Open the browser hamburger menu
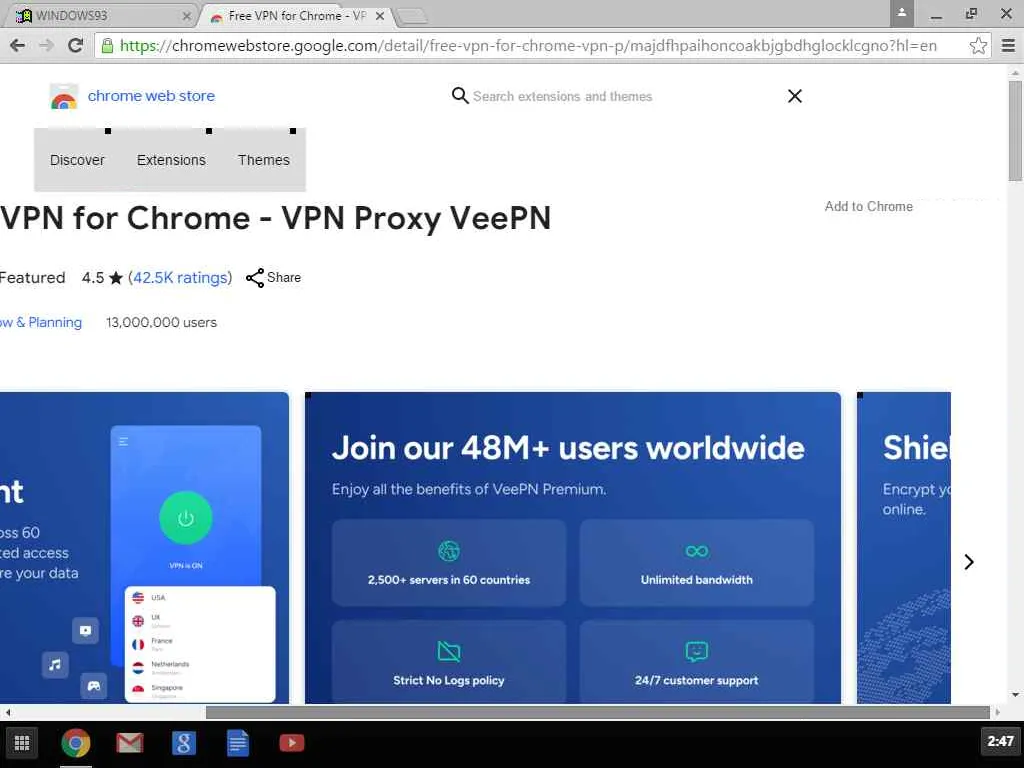The height and width of the screenshot is (768, 1024). click(x=1008, y=46)
